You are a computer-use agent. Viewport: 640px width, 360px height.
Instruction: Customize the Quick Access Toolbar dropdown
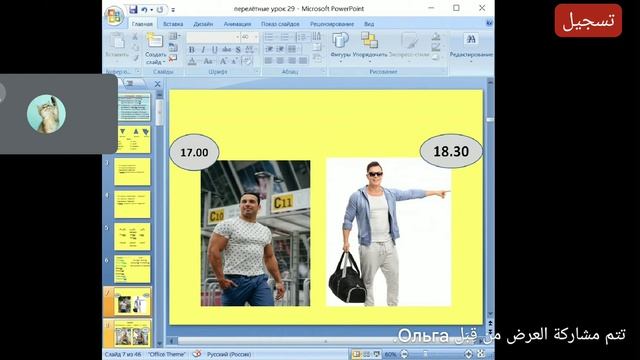click(173, 9)
